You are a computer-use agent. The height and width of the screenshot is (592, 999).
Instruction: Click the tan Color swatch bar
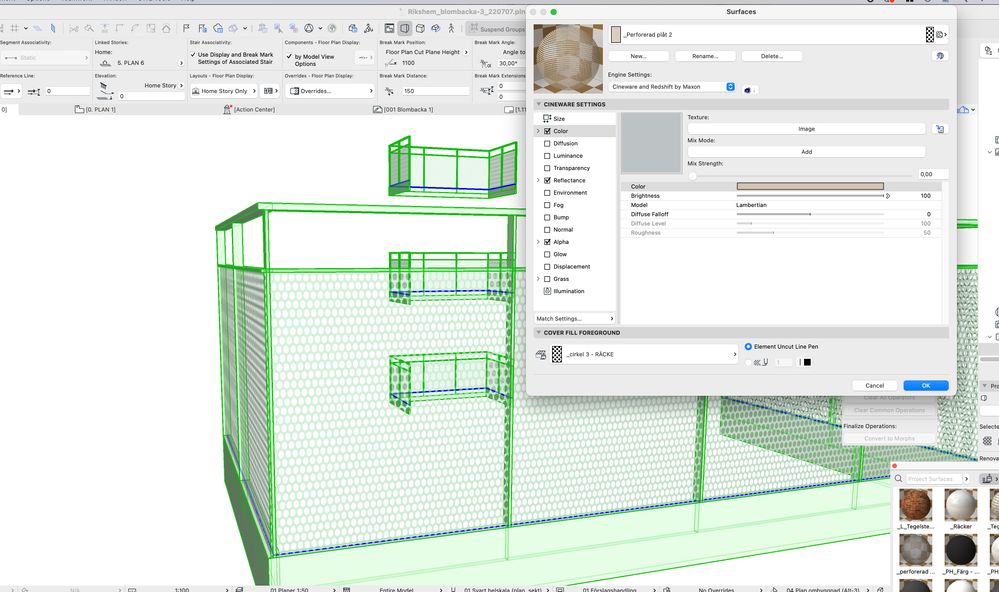pos(810,186)
